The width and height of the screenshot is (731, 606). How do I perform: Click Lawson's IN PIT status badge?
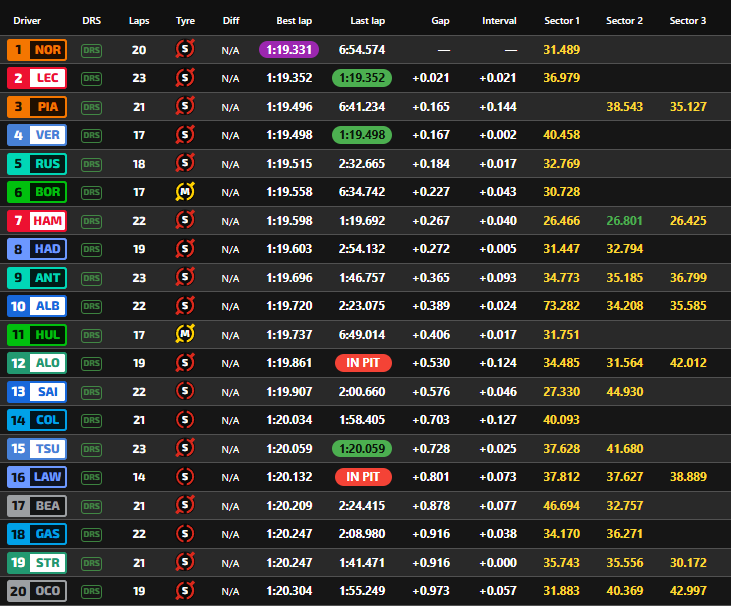click(x=363, y=477)
